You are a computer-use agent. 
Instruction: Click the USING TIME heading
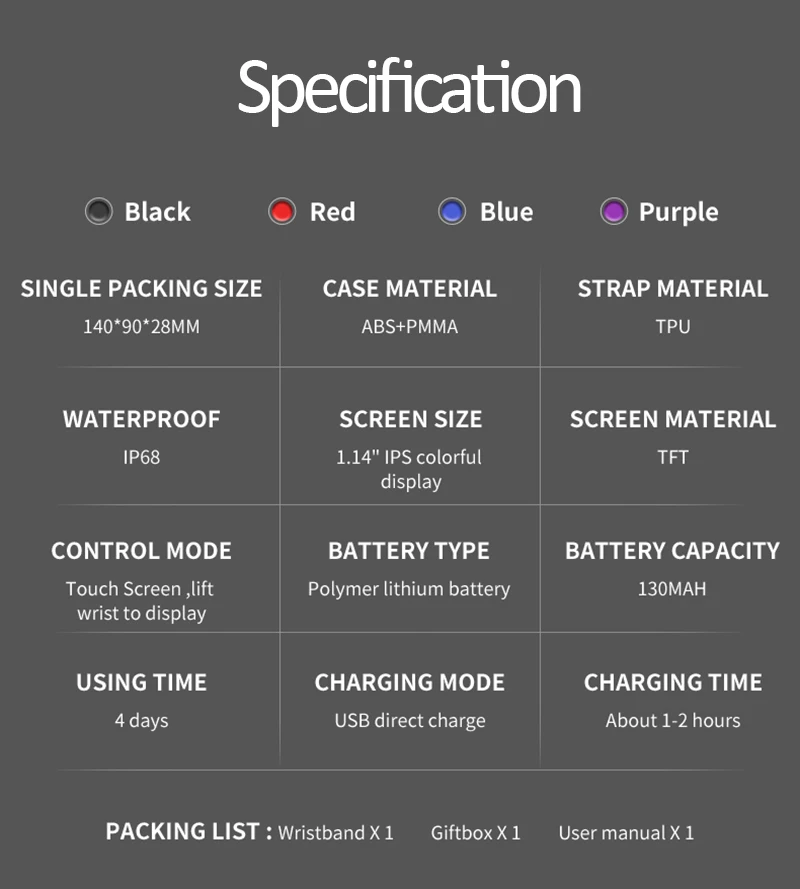pos(142,682)
